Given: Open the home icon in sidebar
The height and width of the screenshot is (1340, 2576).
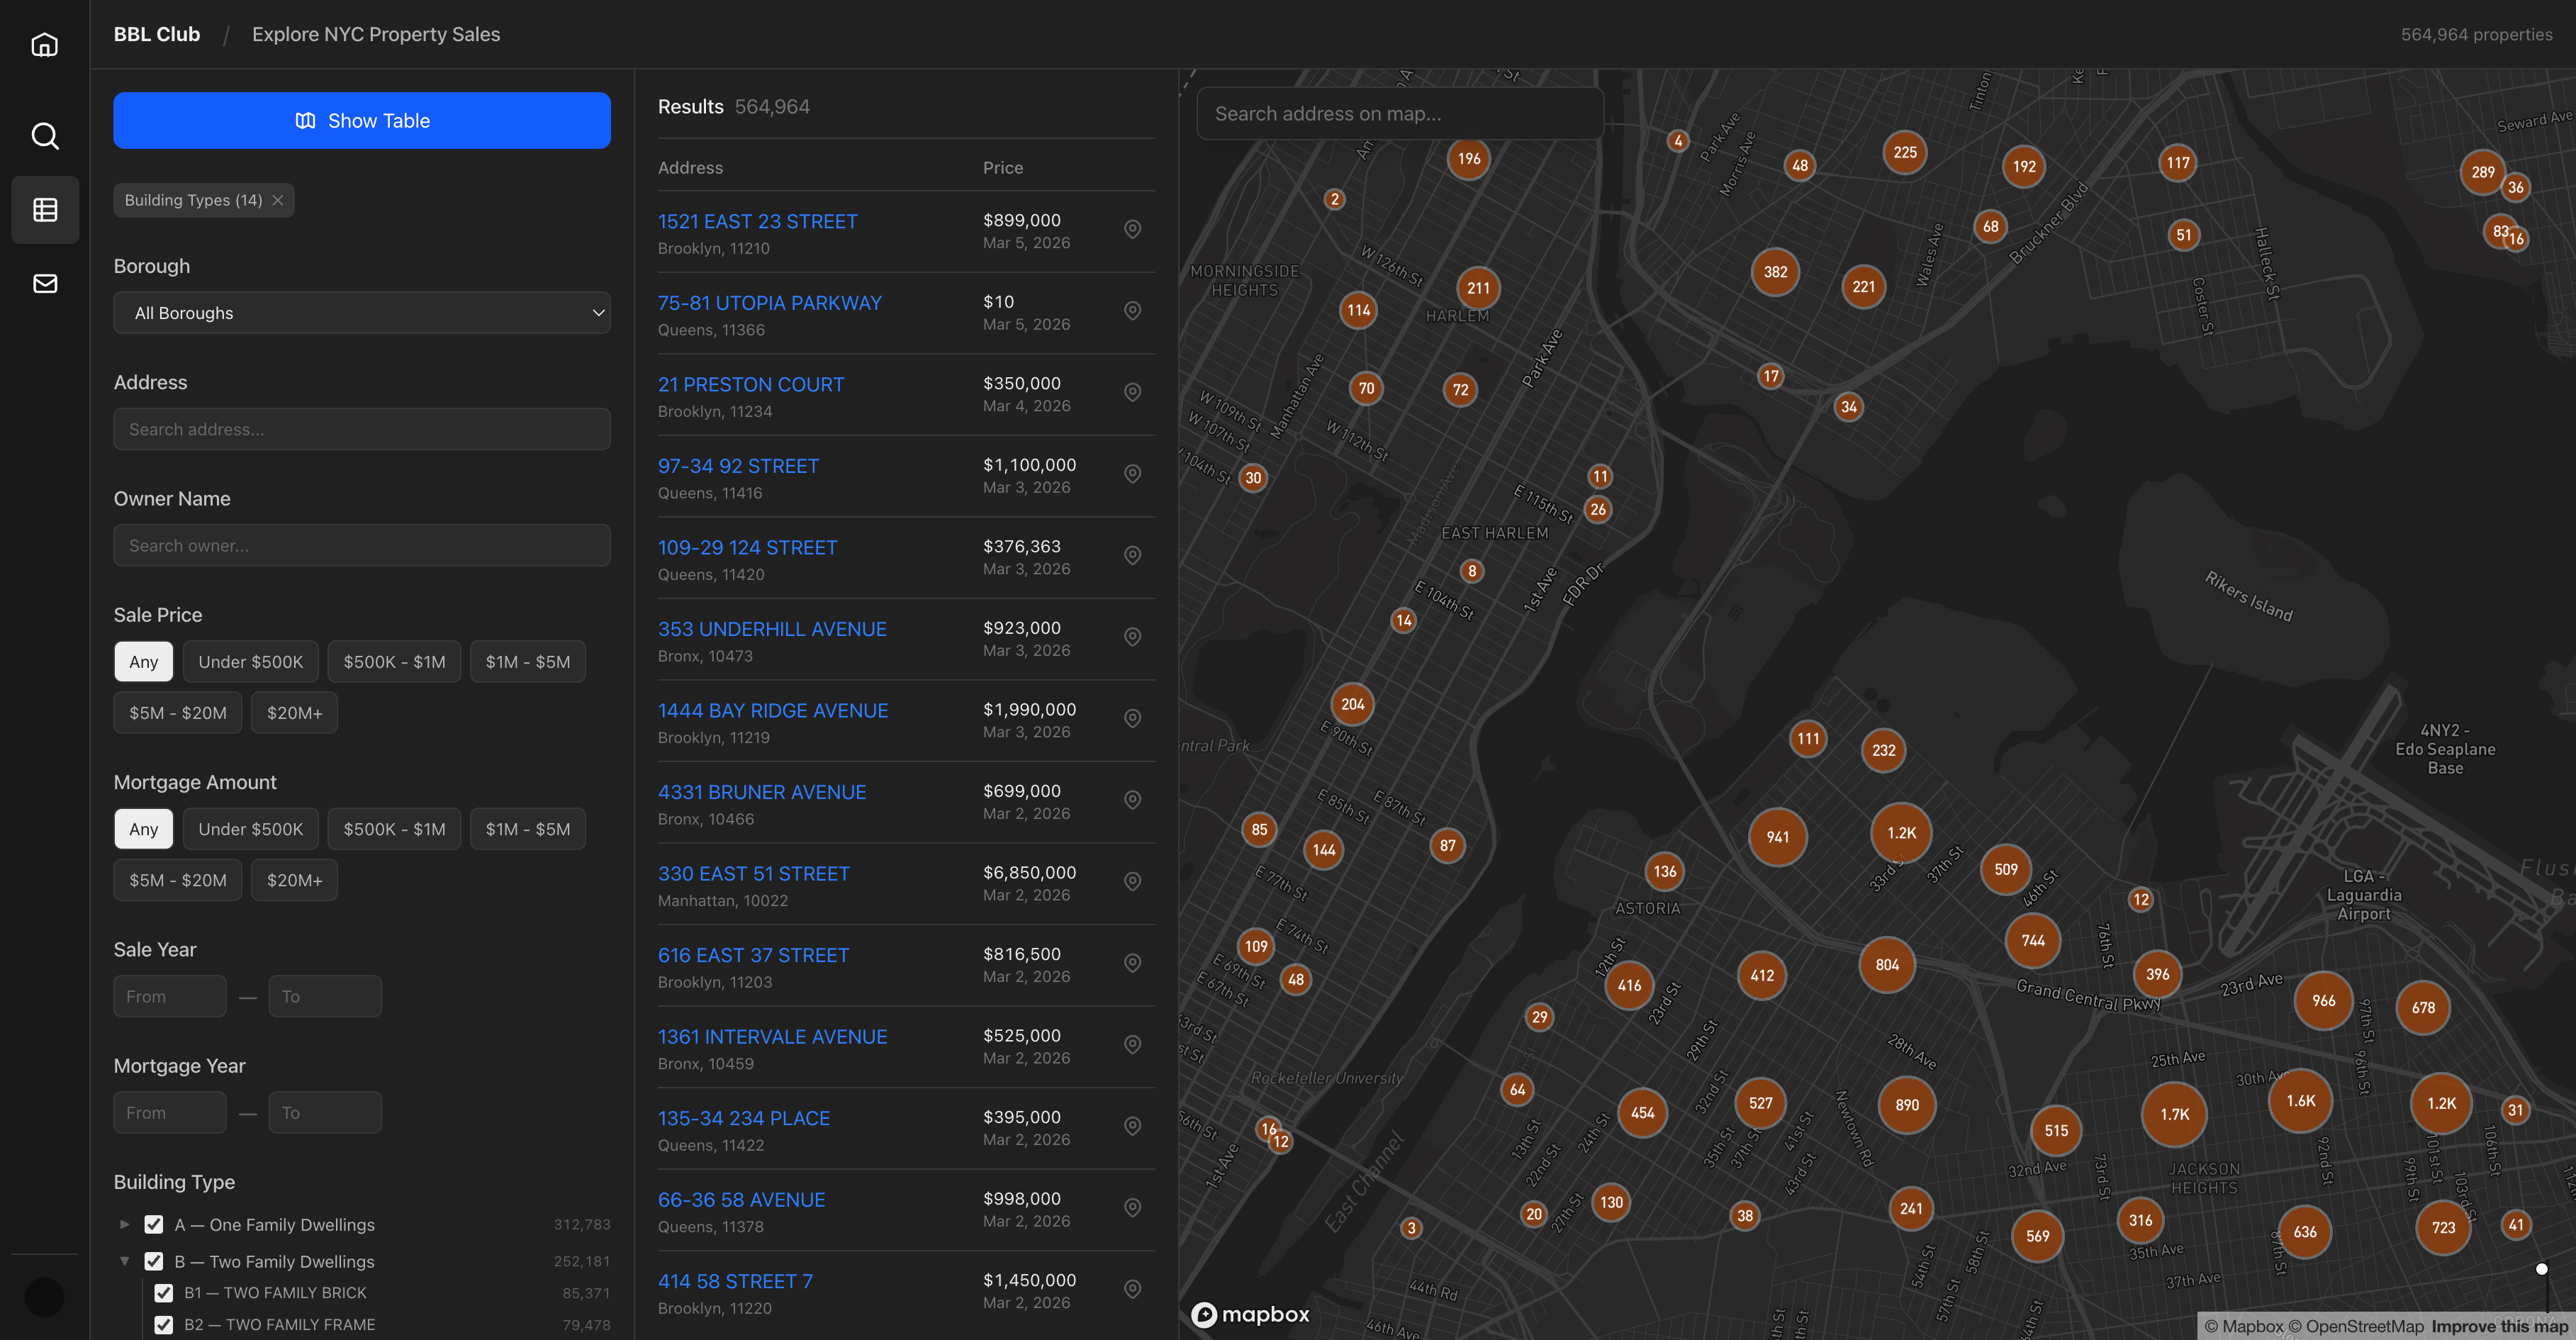Looking at the screenshot, I should coord(45,45).
